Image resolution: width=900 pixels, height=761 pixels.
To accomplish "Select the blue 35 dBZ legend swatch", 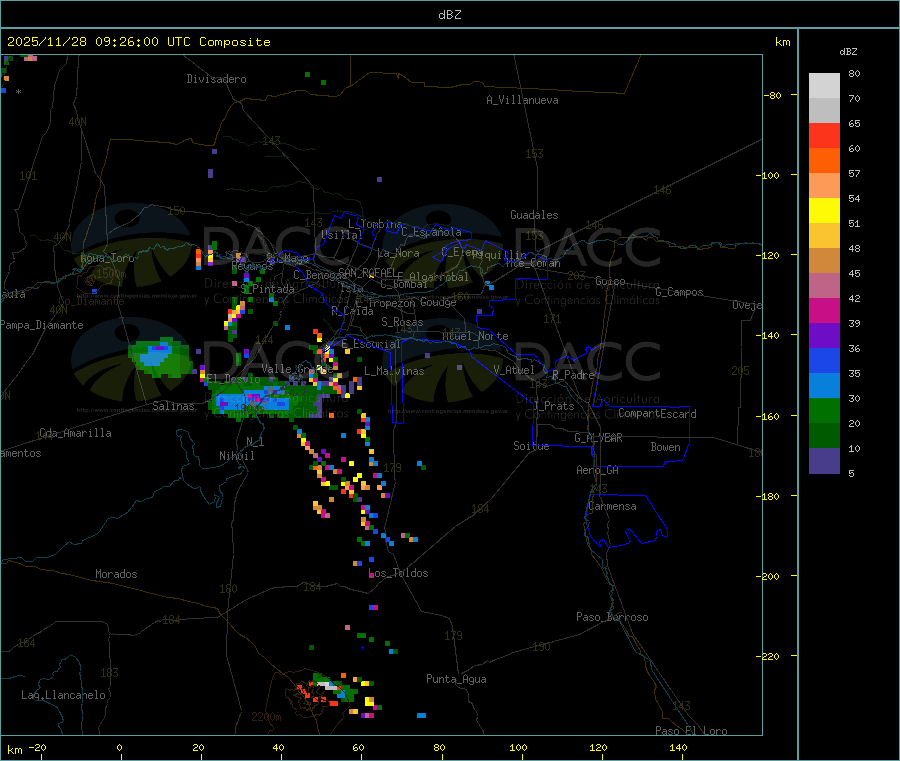I will (824, 360).
